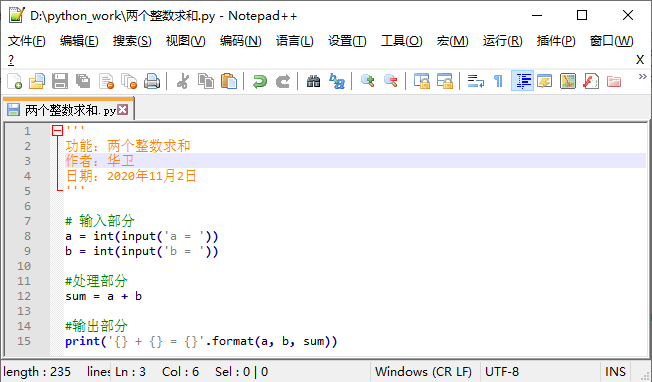The image size is (652, 382).
Task: Open the 编辑(E) menu
Action: click(79, 41)
